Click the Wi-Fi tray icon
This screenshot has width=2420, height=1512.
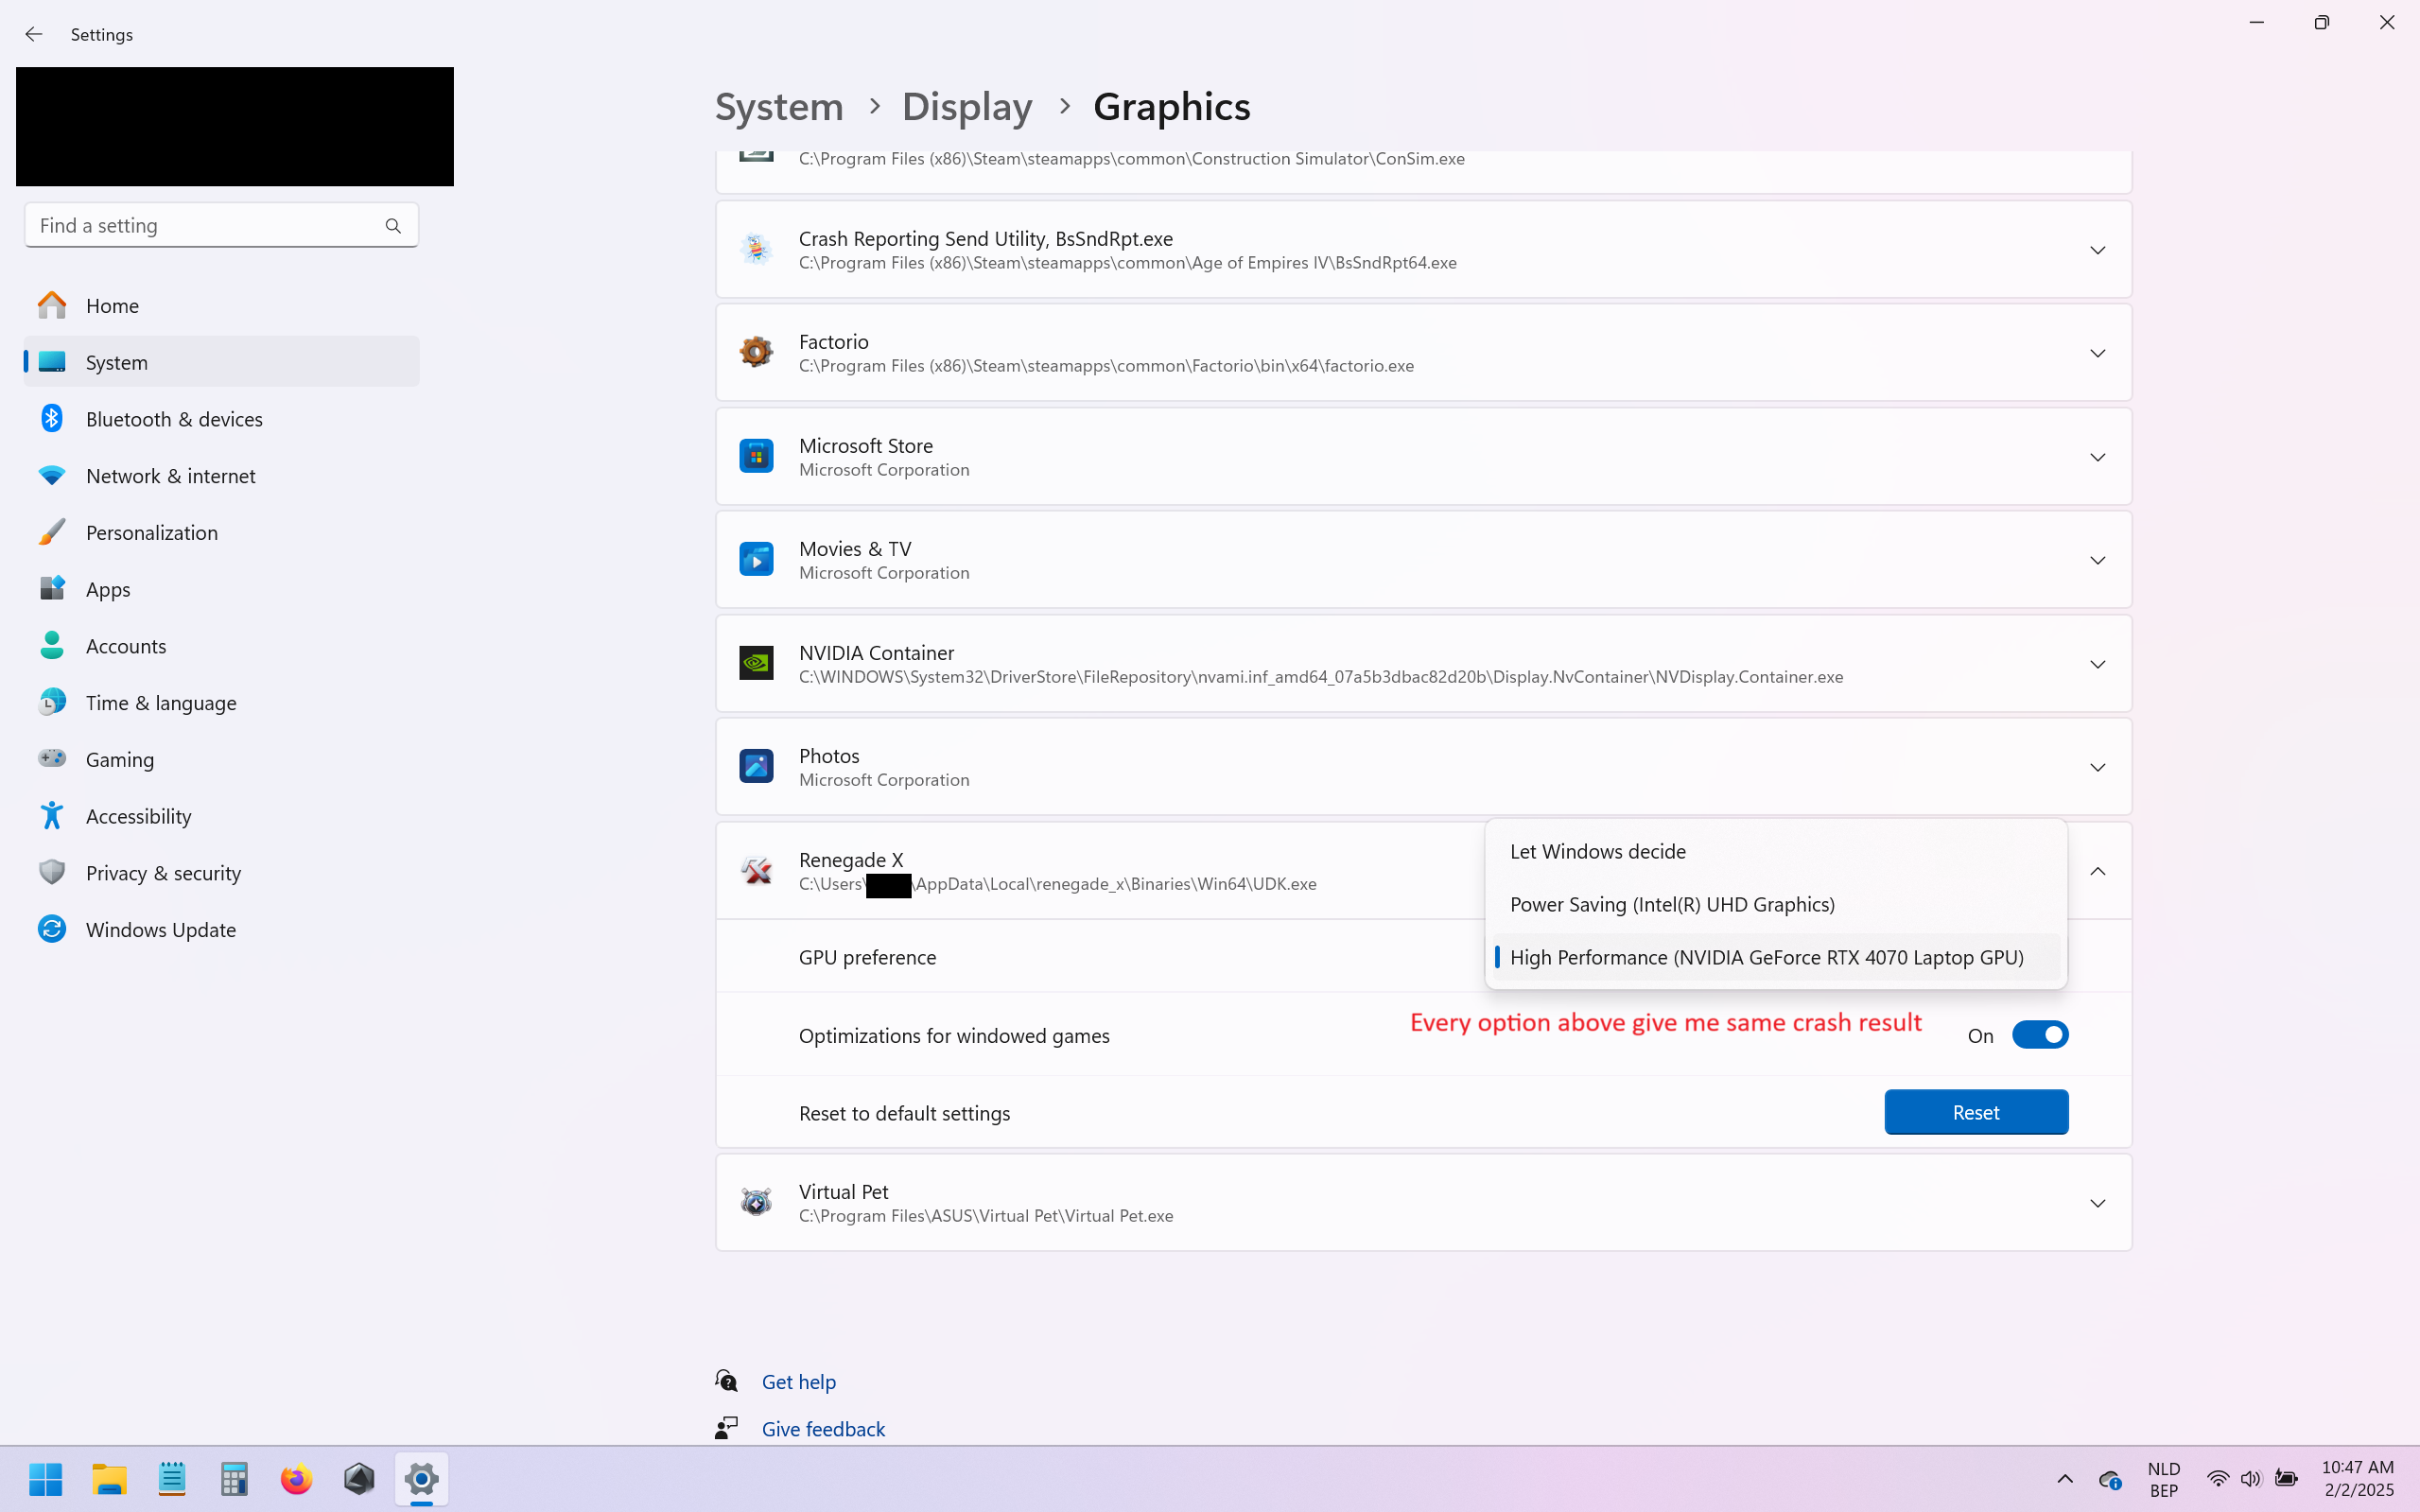(x=2217, y=1478)
